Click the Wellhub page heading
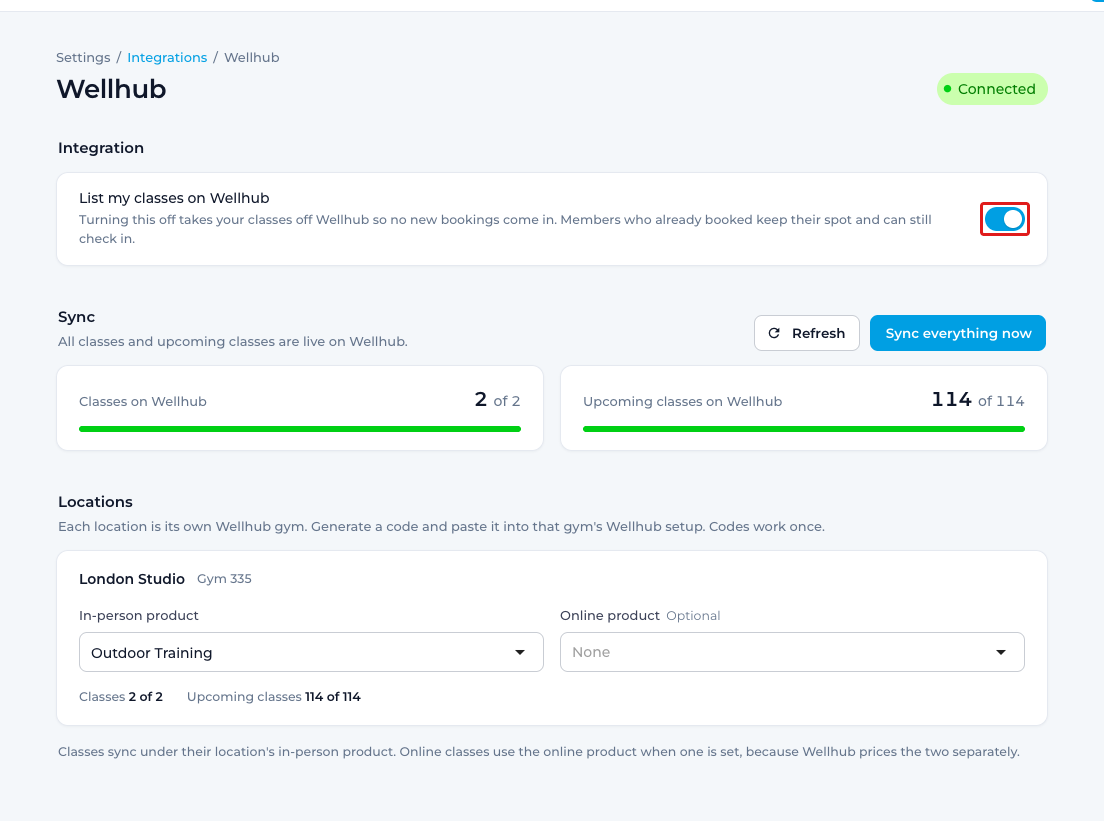This screenshot has height=821, width=1104. pos(111,89)
